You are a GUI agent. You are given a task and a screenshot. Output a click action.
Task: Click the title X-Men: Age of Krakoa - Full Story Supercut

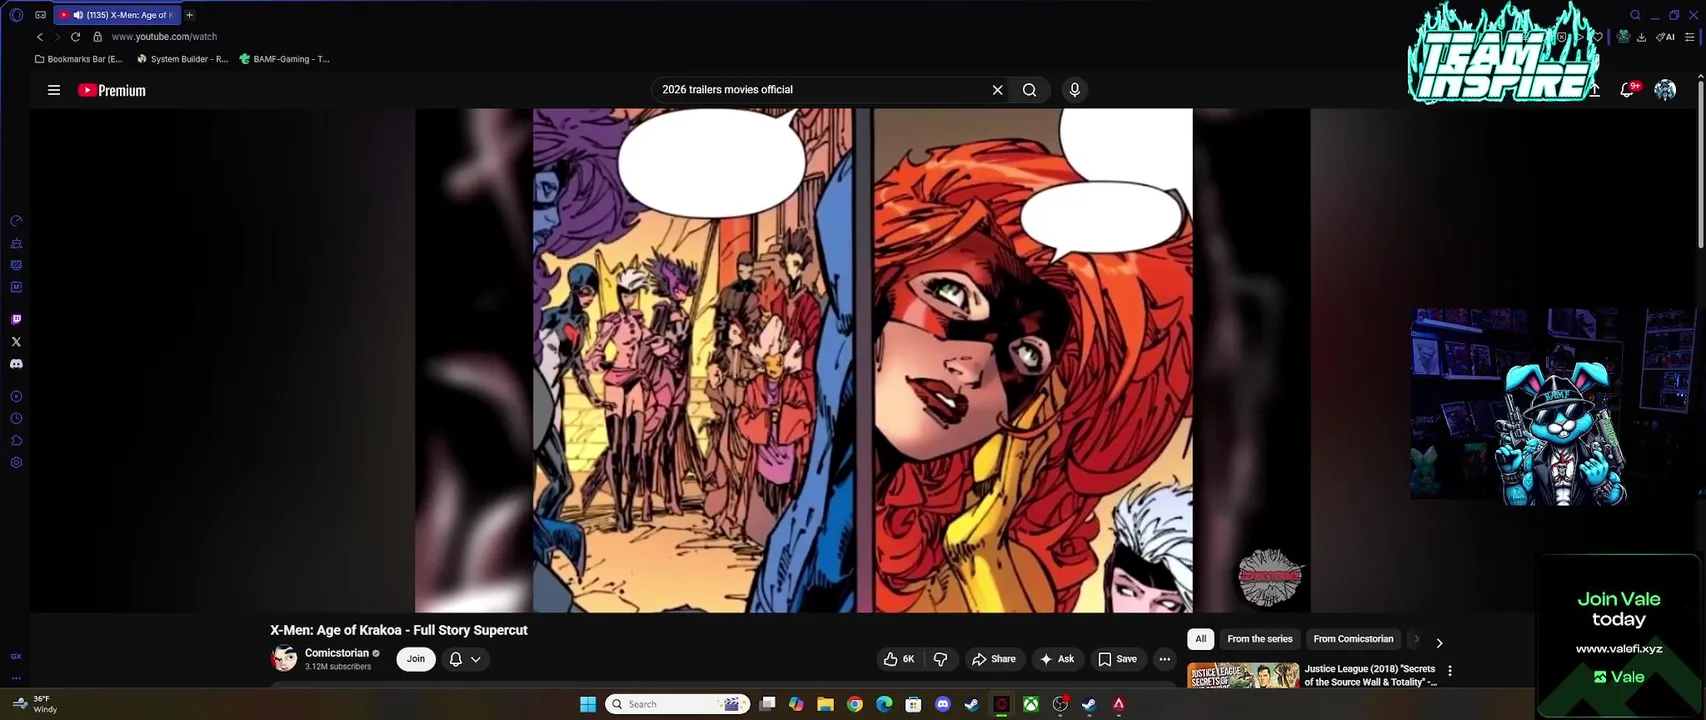point(398,630)
